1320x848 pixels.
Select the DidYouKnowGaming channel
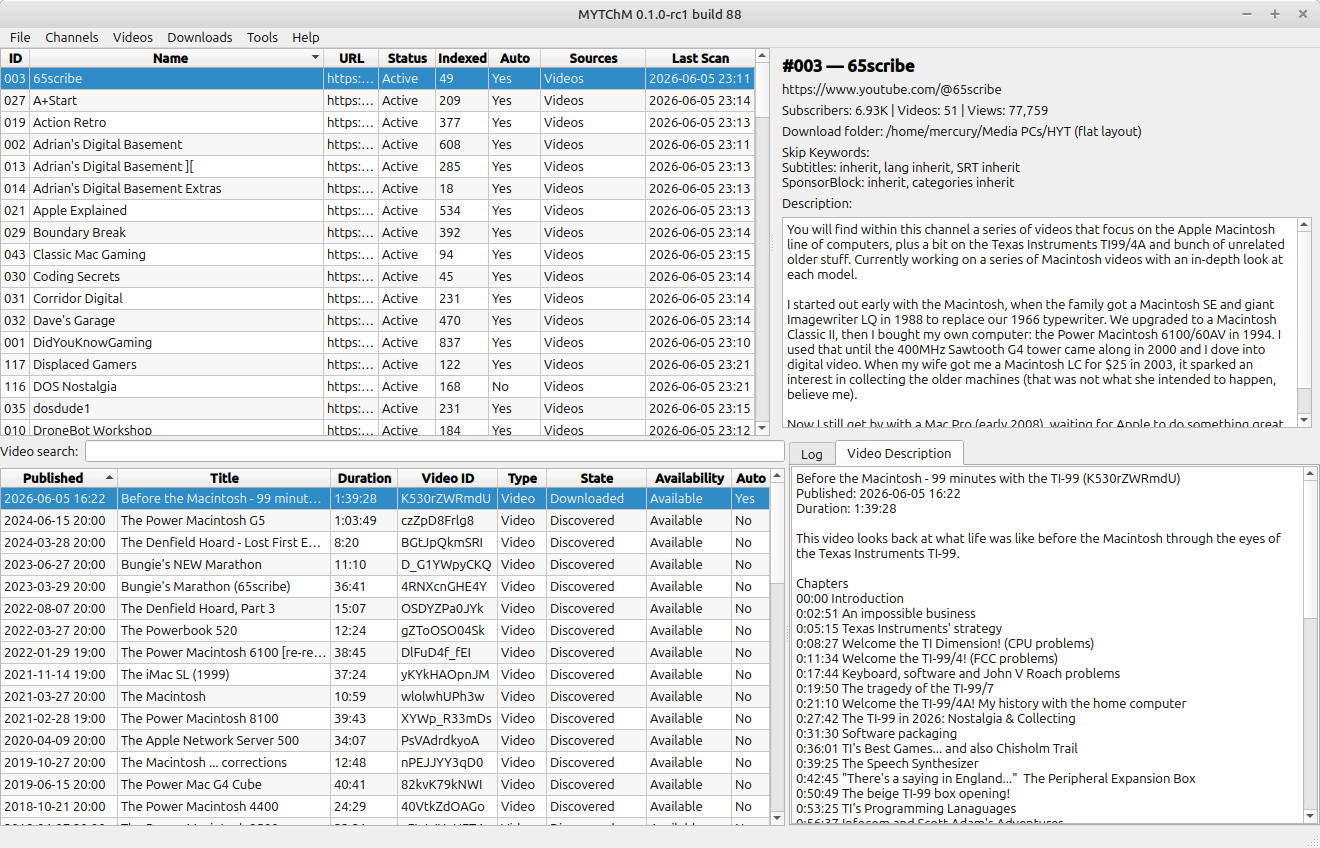377,342
